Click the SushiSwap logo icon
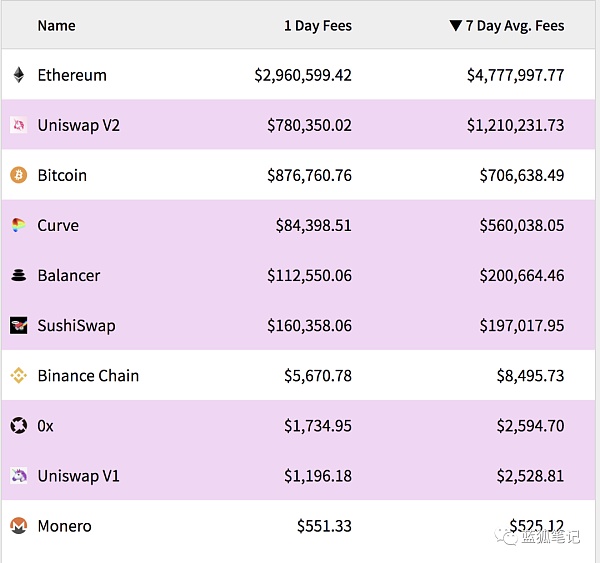This screenshot has height=563, width=600. (18, 325)
